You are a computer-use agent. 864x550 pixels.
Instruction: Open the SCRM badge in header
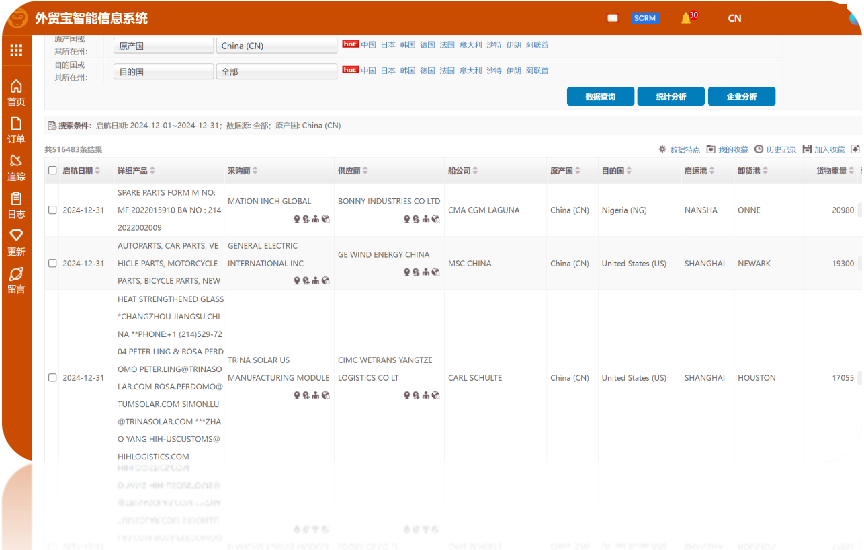click(645, 18)
